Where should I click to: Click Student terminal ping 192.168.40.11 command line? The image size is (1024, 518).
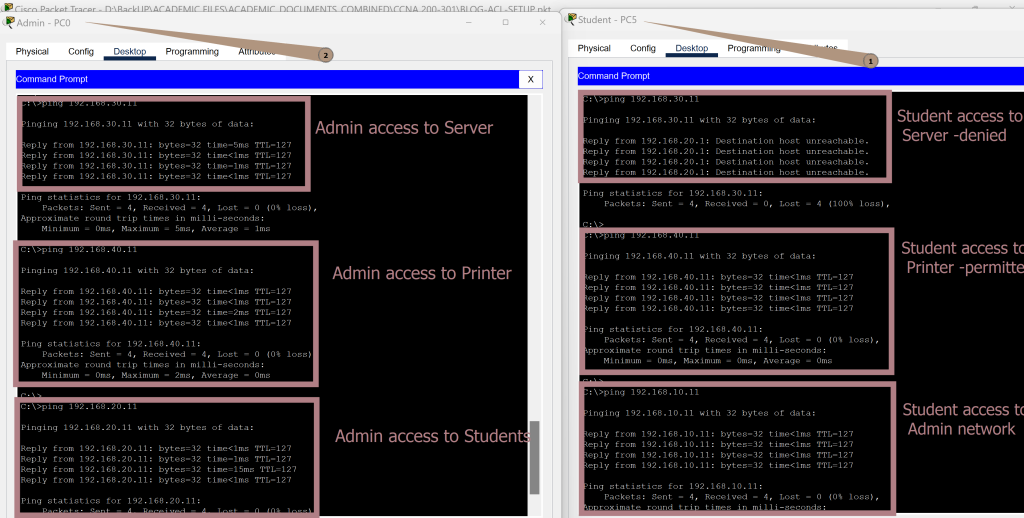[642, 235]
